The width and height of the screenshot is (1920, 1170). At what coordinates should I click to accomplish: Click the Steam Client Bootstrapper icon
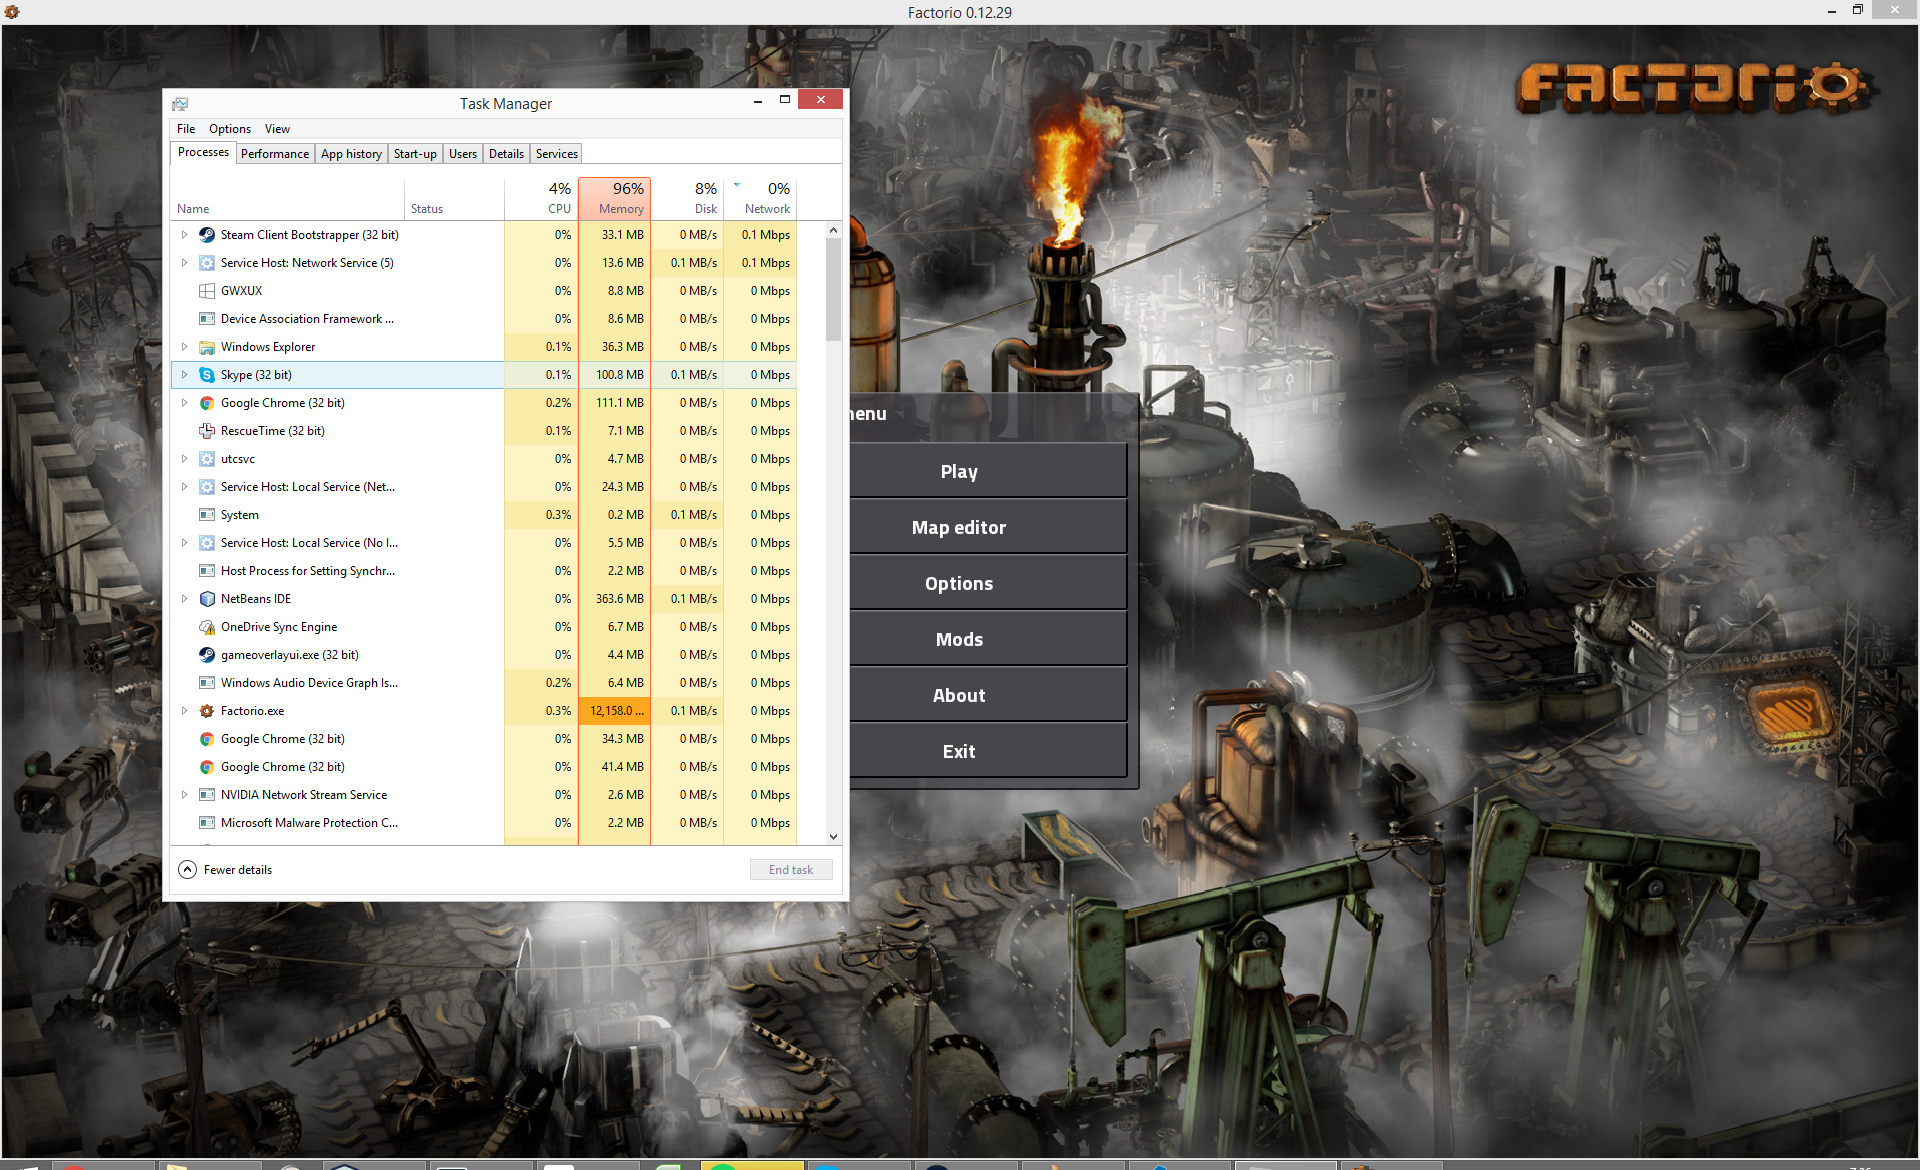[207, 235]
